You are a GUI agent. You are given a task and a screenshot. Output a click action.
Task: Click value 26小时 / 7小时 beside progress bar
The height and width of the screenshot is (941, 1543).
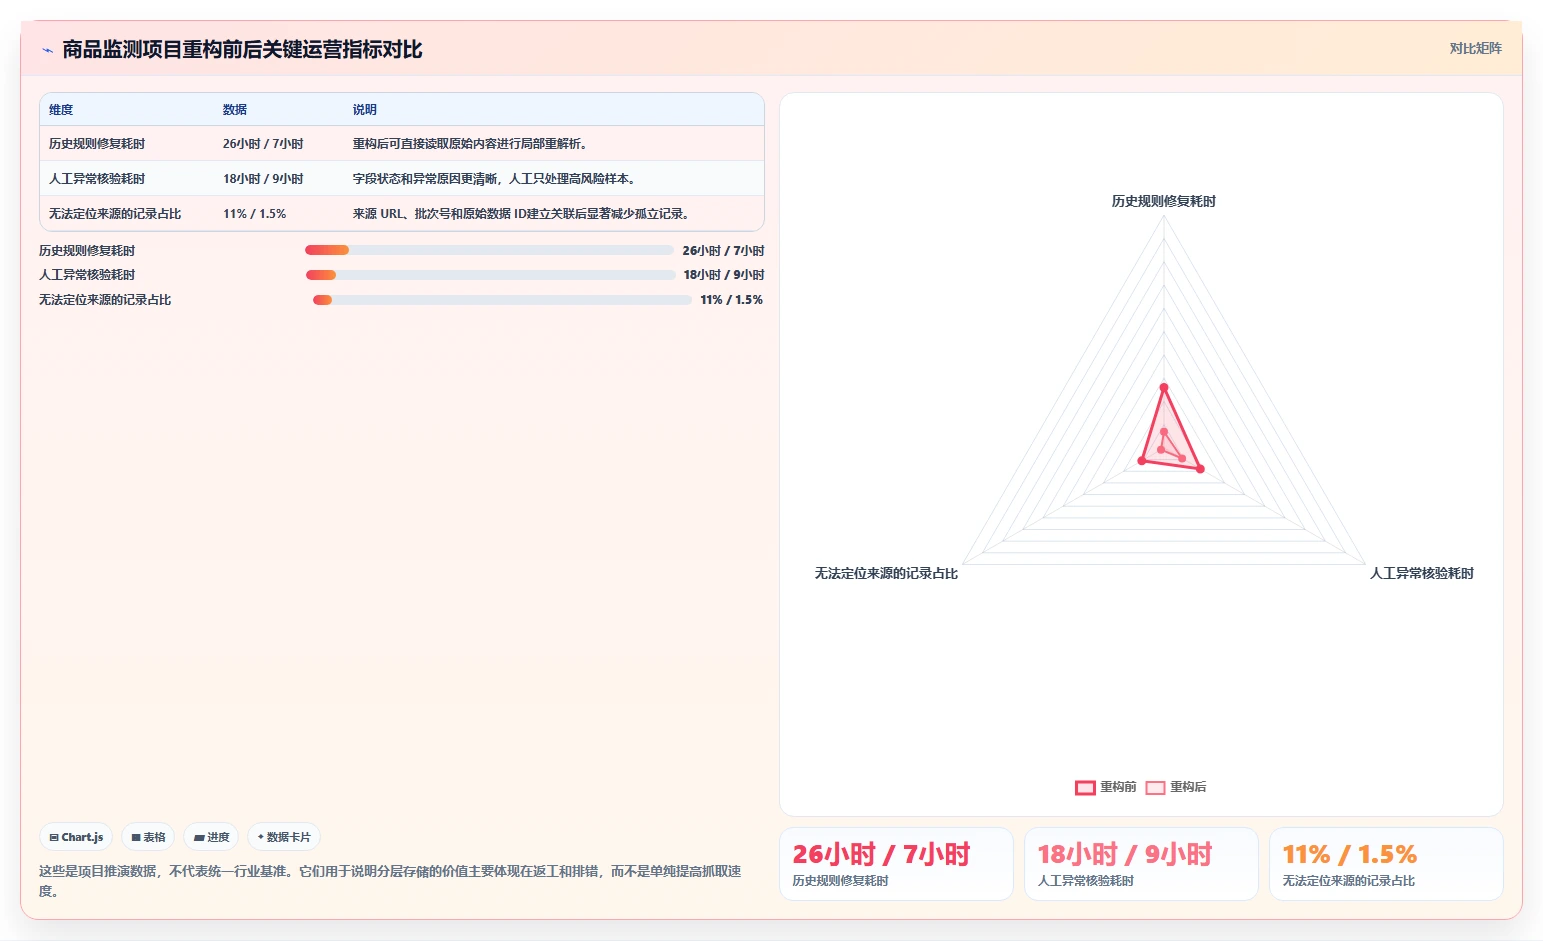click(x=723, y=251)
